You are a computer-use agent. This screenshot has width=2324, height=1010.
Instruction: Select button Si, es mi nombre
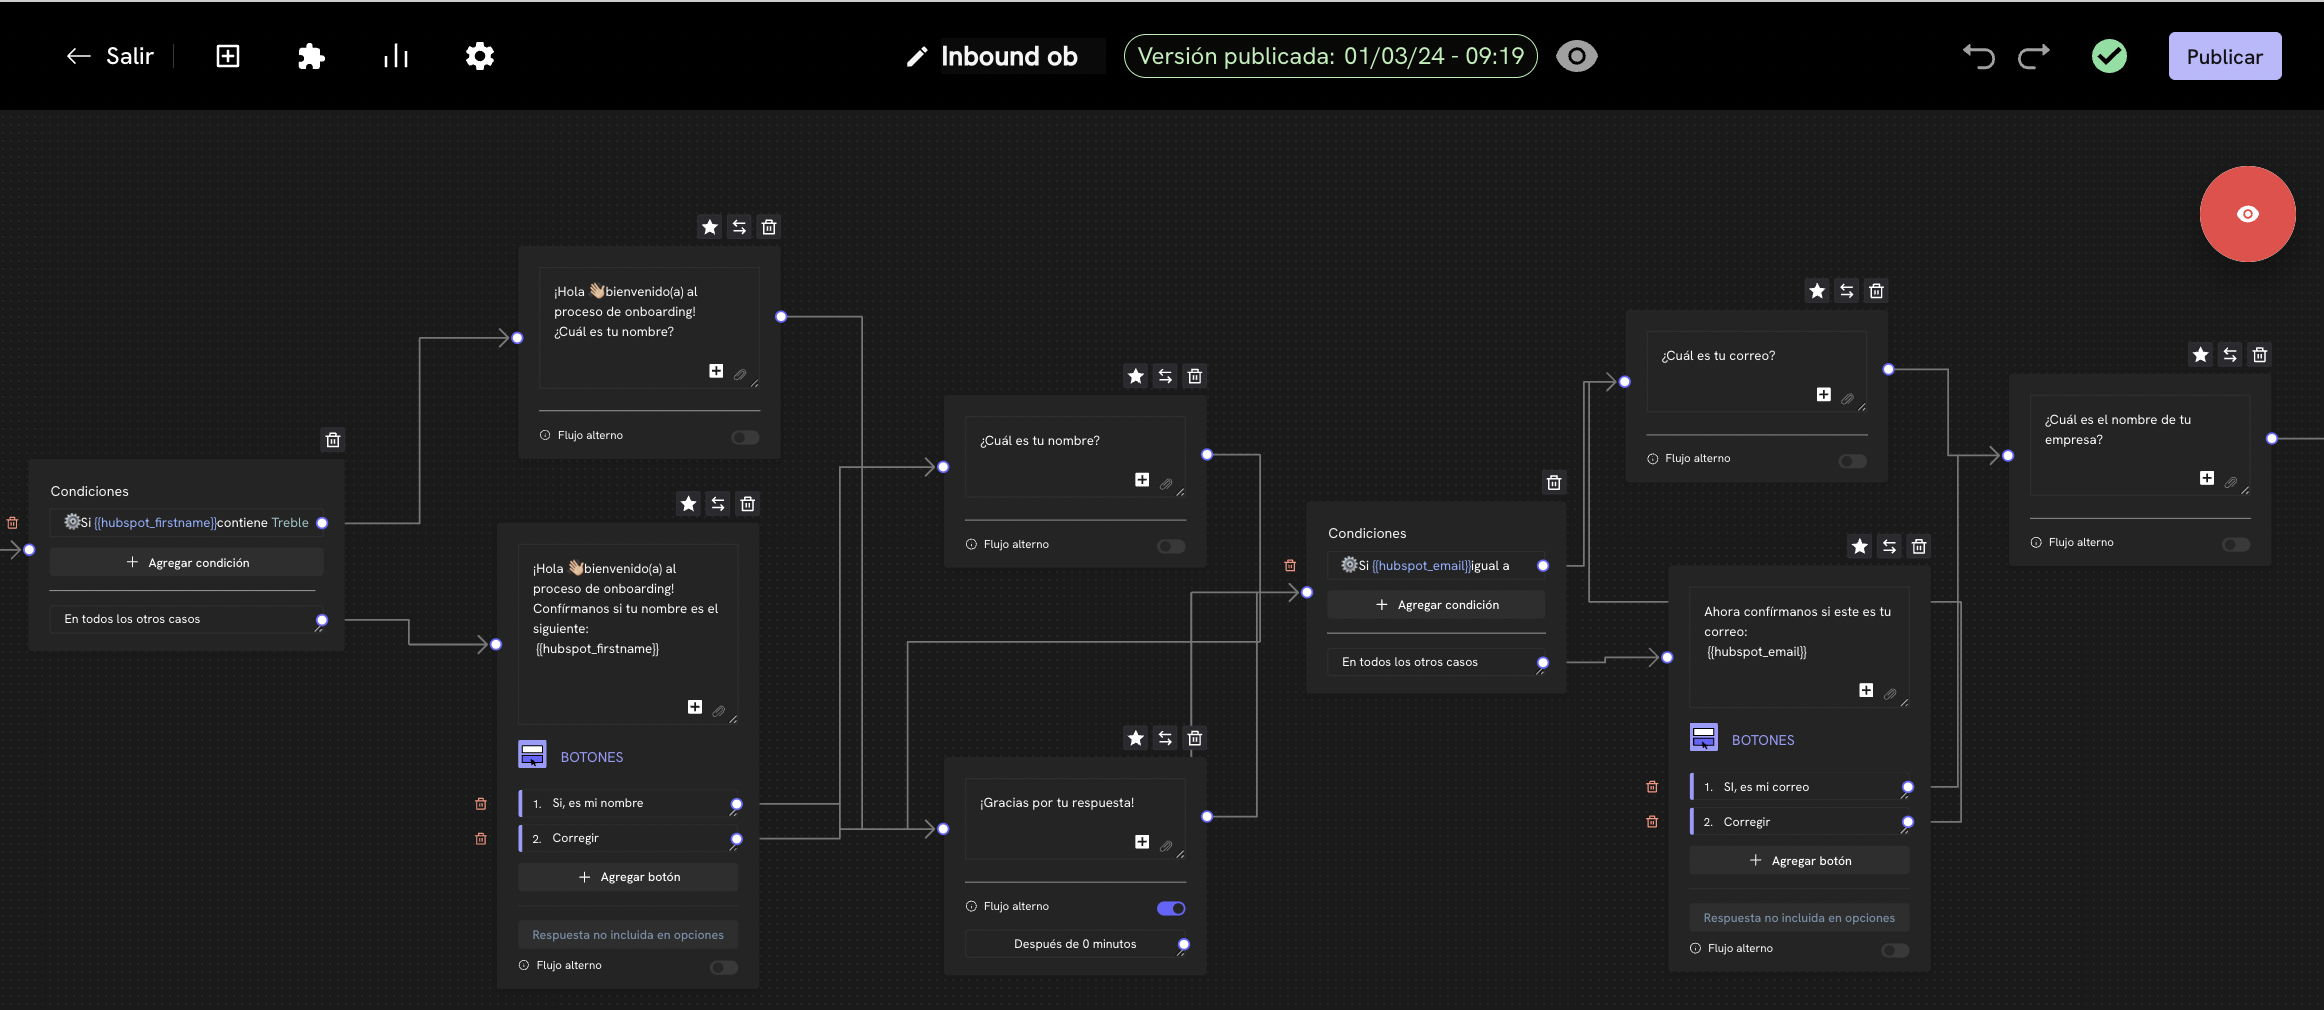tap(630, 804)
